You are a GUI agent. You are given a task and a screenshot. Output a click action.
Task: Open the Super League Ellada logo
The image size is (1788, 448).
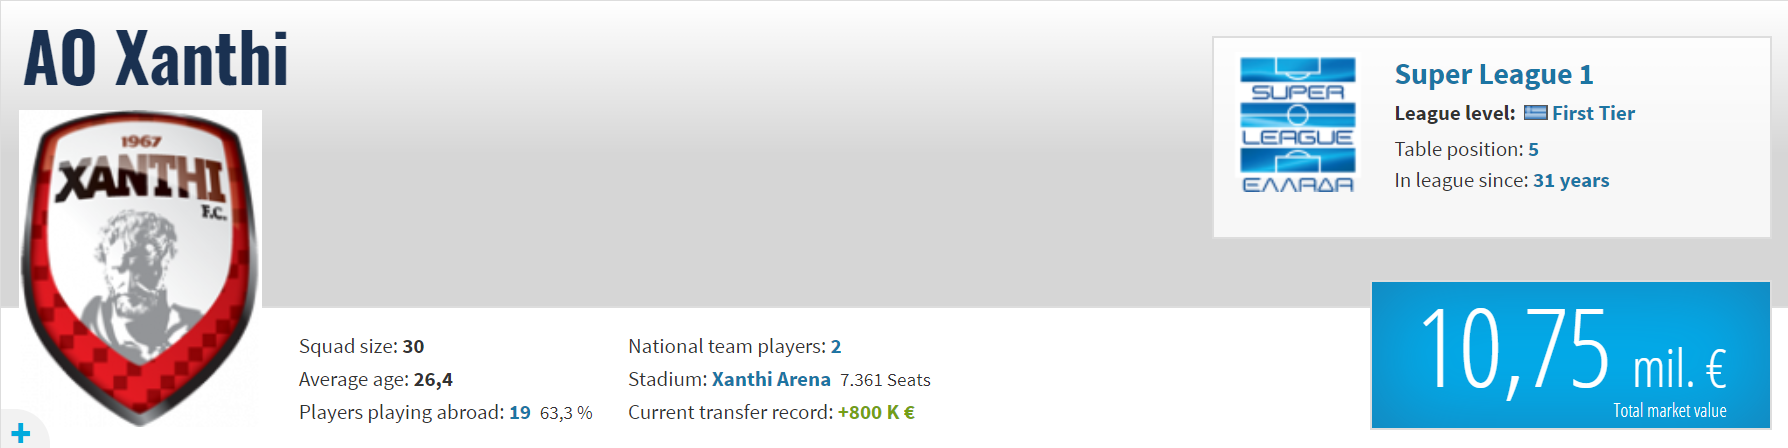pos(1298,126)
